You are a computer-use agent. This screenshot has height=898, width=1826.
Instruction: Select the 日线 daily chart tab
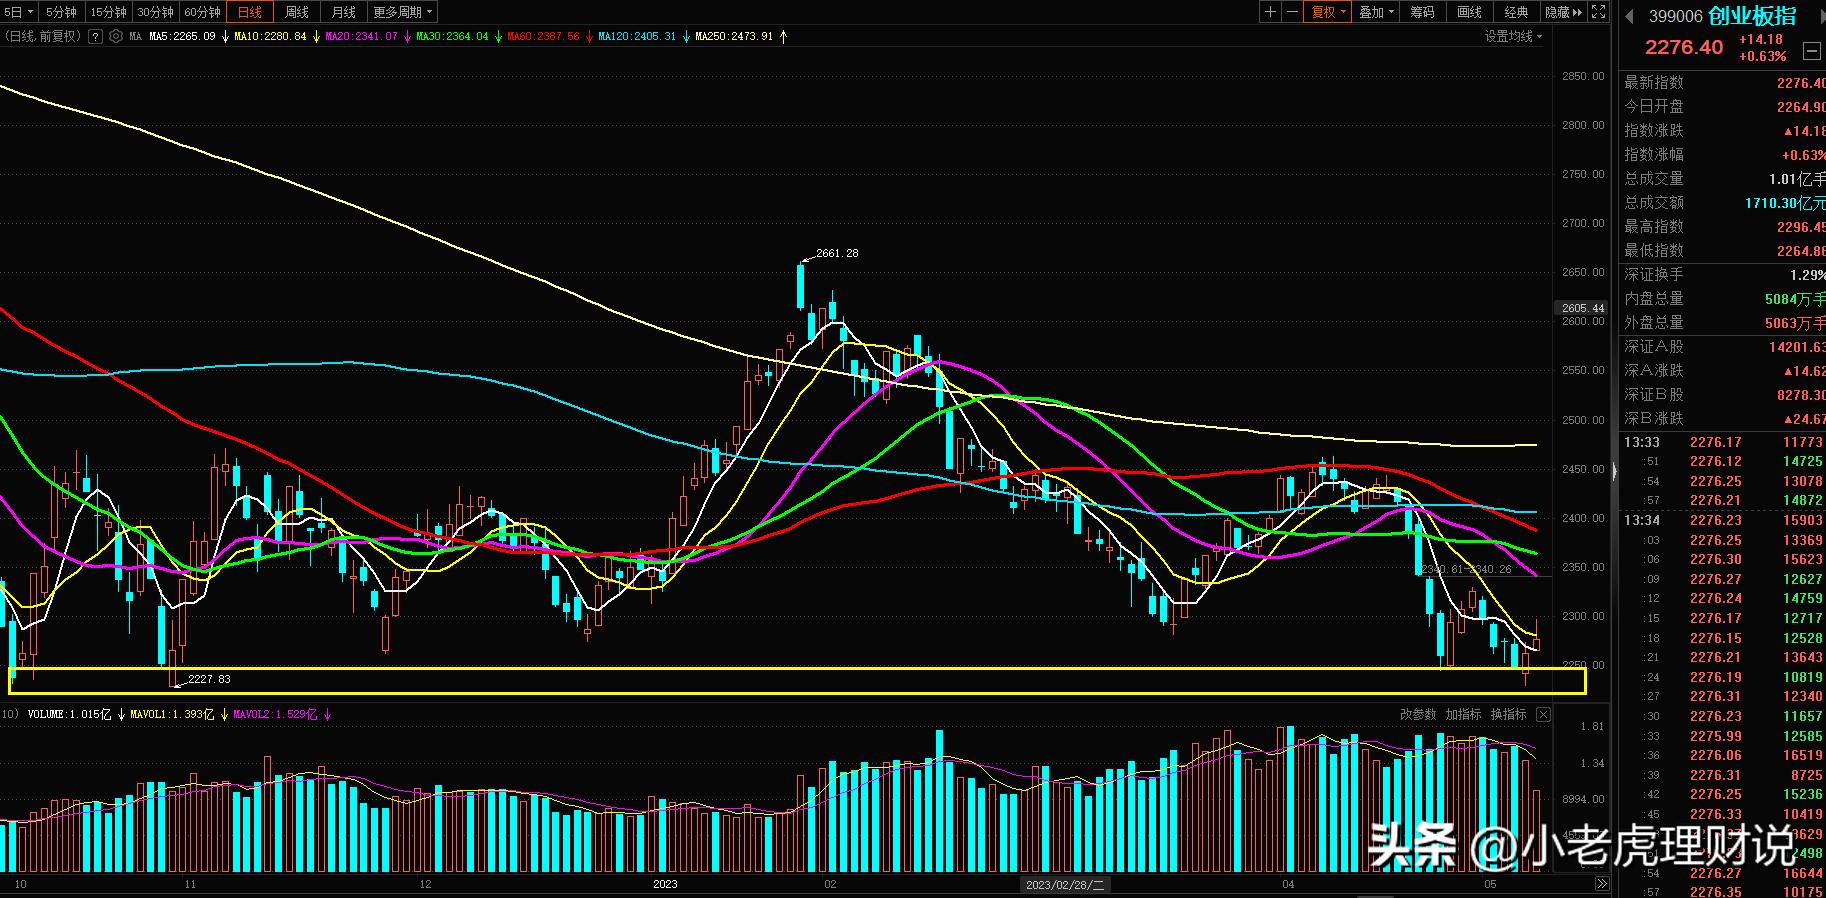249,12
